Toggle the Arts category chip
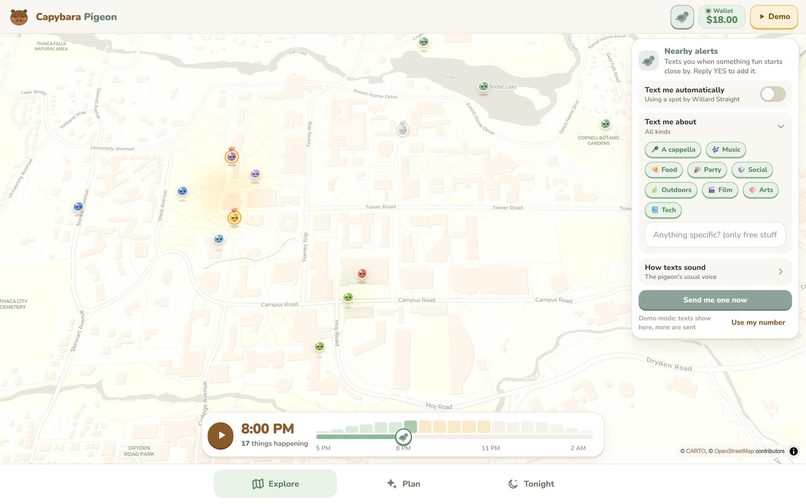806x504 pixels. pyautogui.click(x=761, y=190)
